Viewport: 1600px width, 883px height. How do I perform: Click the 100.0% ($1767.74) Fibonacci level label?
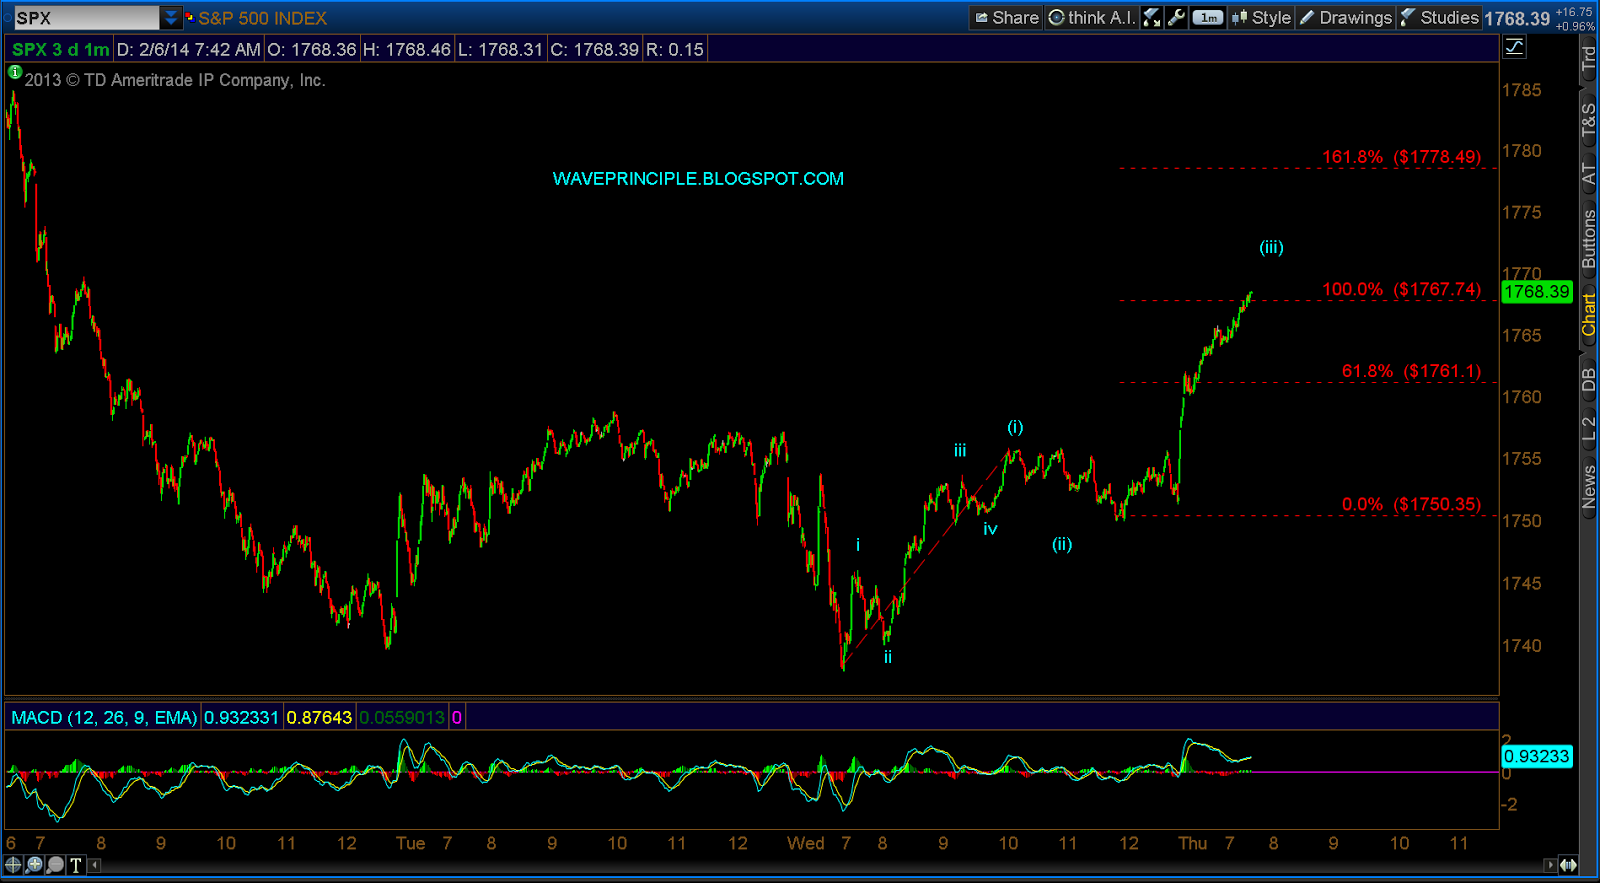pos(1401,289)
